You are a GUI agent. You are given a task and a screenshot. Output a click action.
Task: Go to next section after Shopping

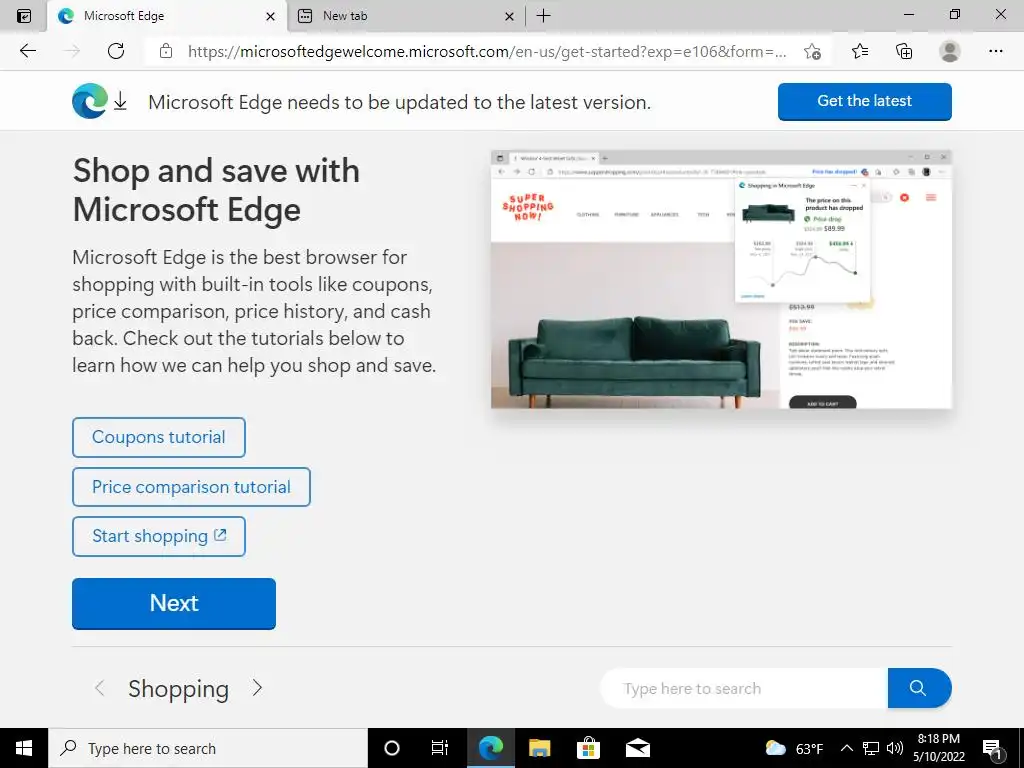coord(257,688)
